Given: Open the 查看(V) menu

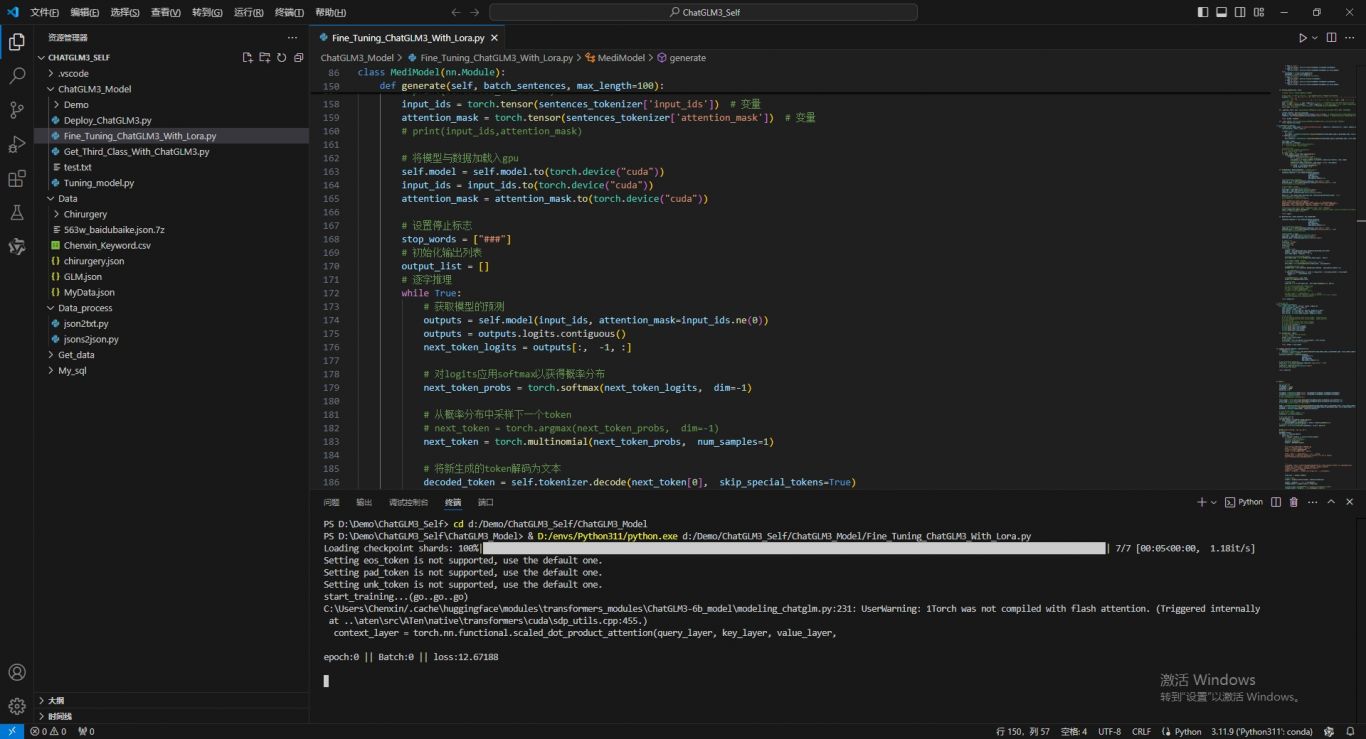Looking at the screenshot, I should pos(166,12).
